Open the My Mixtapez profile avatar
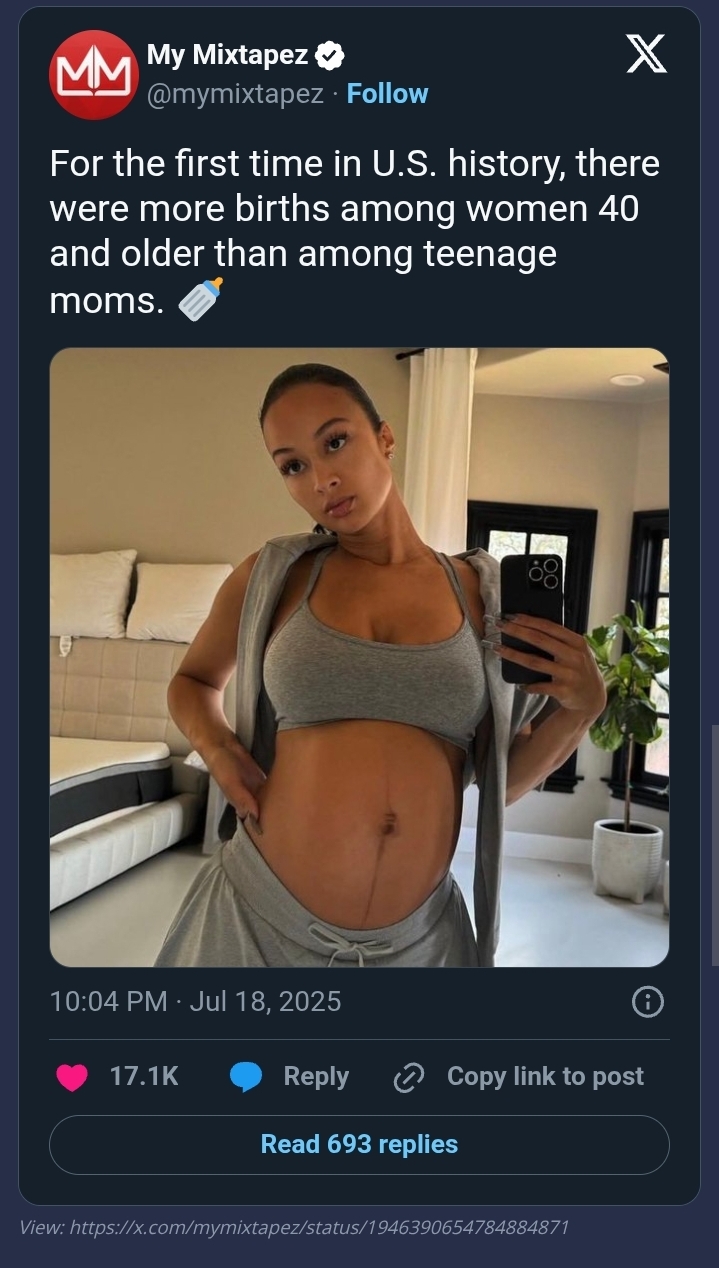 tap(94, 75)
